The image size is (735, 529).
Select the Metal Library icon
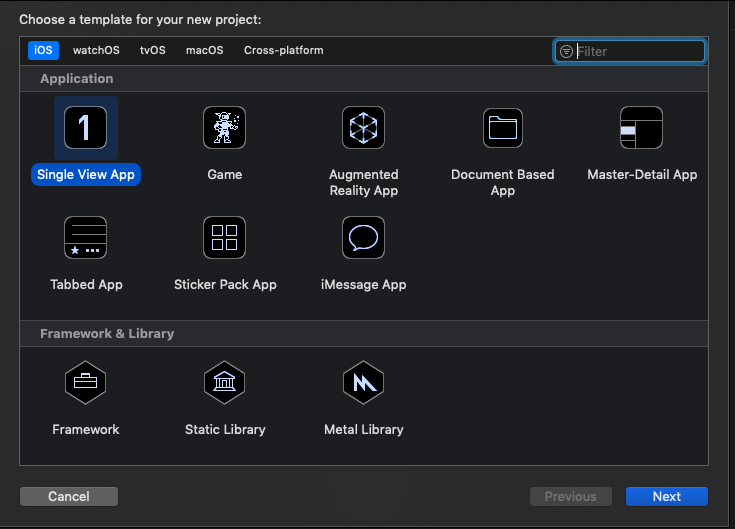click(363, 382)
